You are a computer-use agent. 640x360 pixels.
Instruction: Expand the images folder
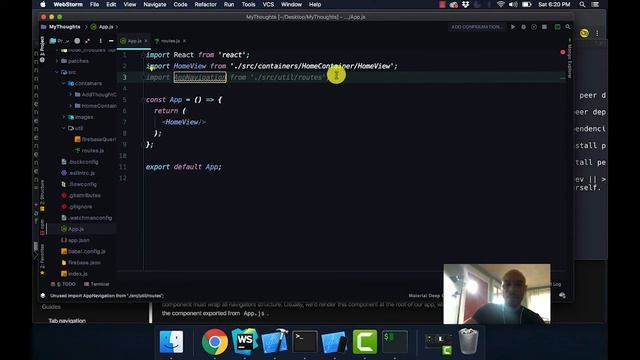pyautogui.click(x=64, y=117)
